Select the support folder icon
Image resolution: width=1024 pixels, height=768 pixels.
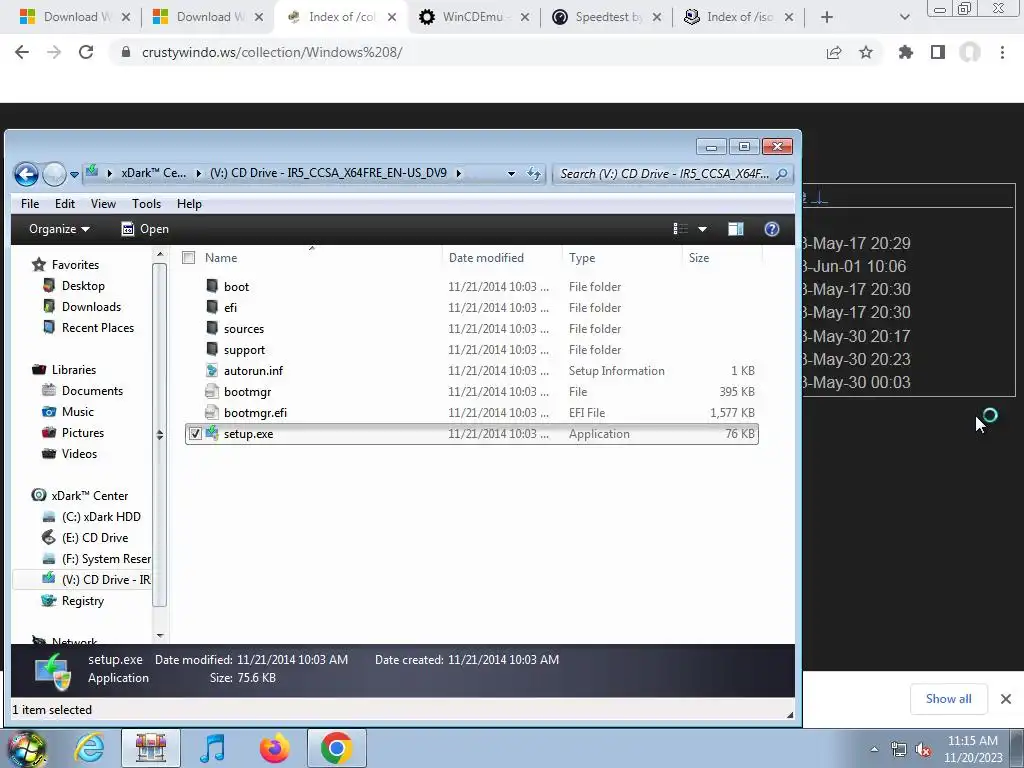[x=212, y=349]
